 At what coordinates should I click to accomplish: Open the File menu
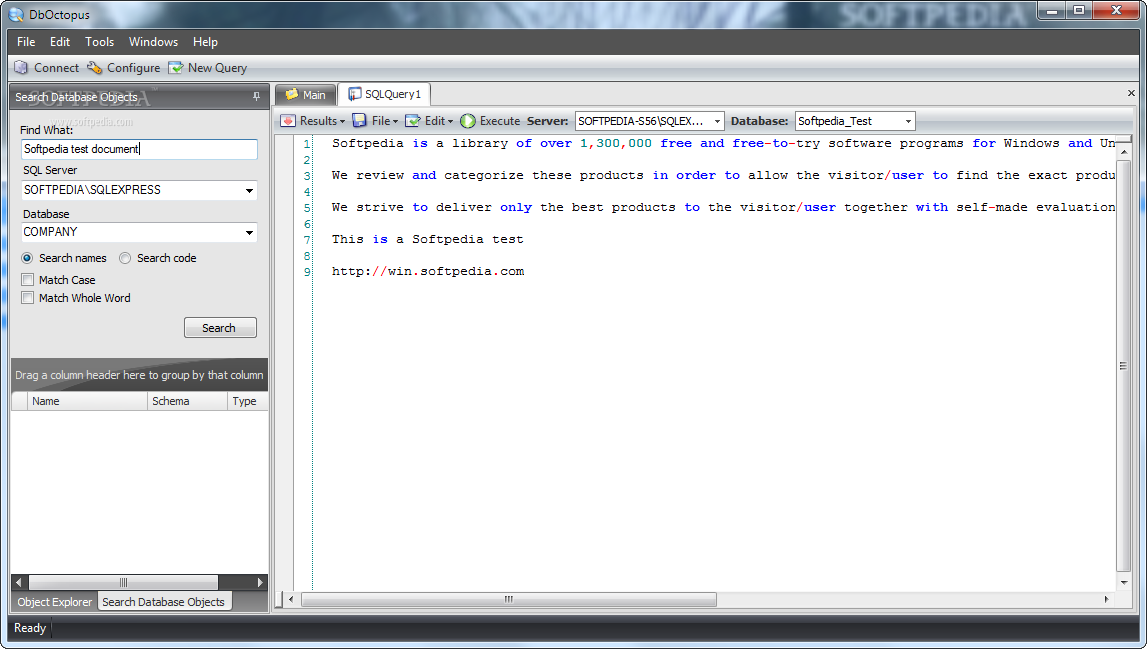(x=26, y=42)
